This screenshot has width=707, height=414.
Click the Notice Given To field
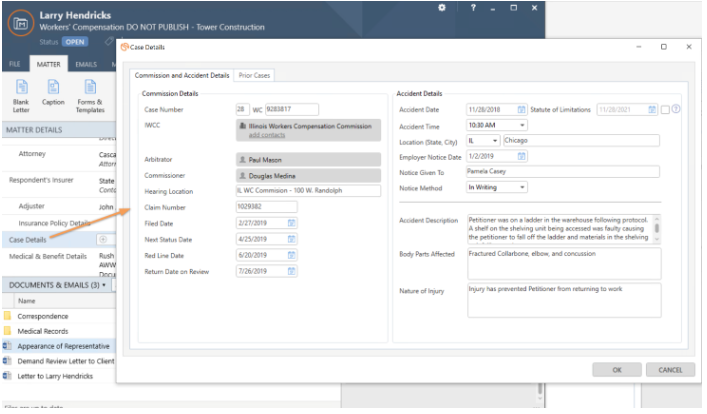tap(563, 171)
